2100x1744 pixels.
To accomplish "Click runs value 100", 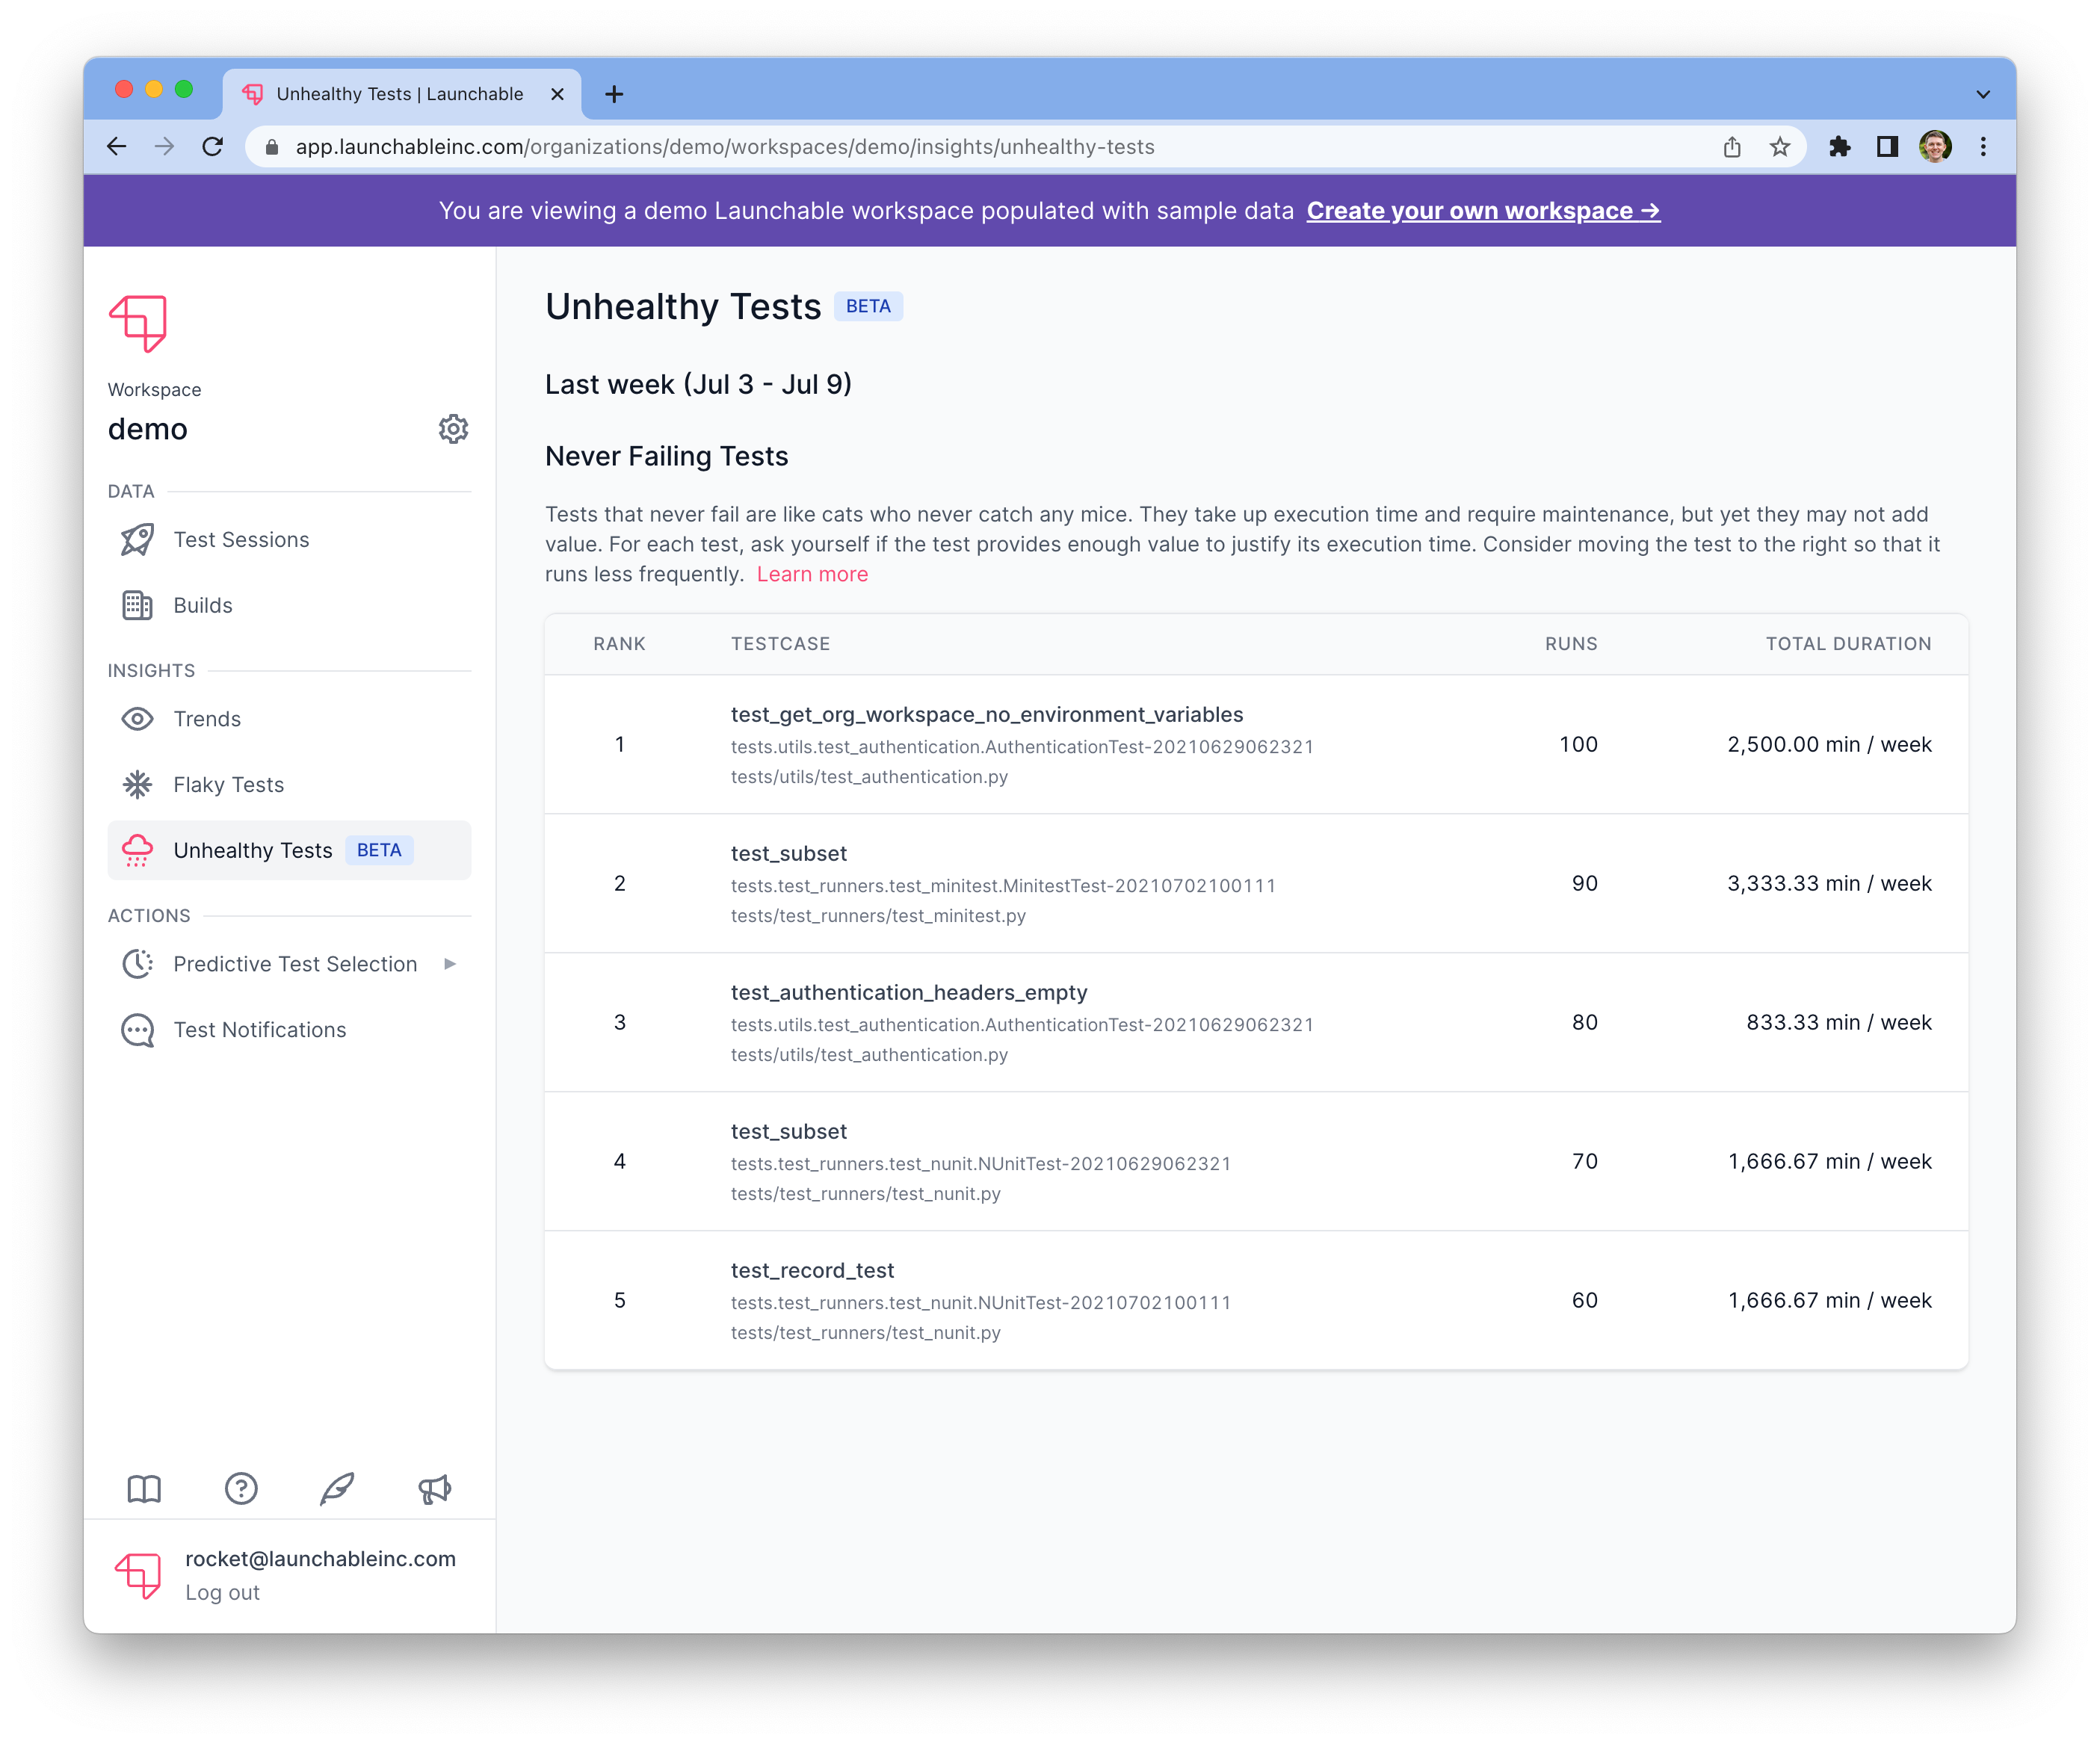I will (1578, 745).
